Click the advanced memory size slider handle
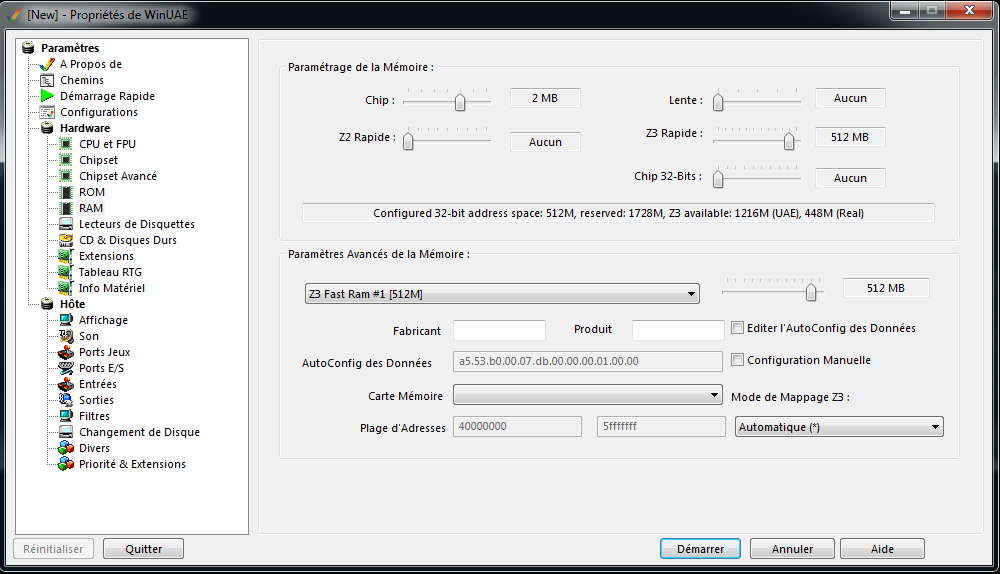Screen dimensions: 1000x574 tap(811, 291)
